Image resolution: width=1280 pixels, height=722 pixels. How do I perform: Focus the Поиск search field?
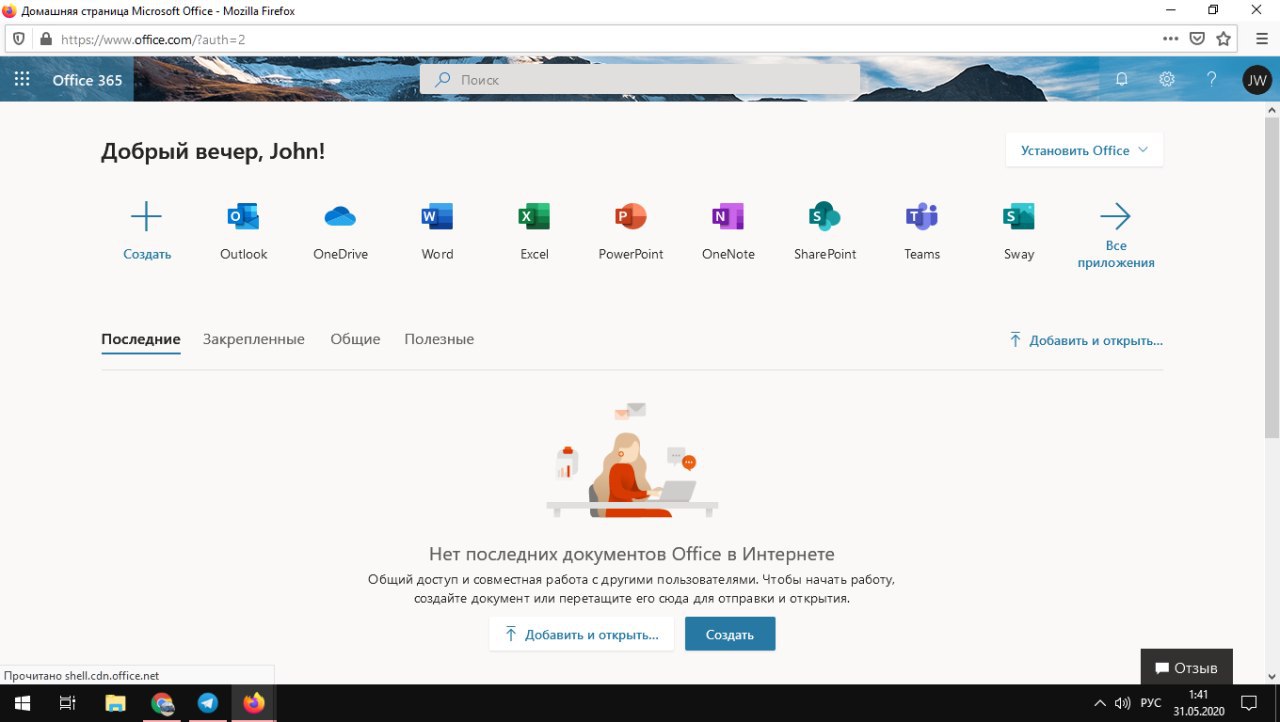(x=640, y=79)
